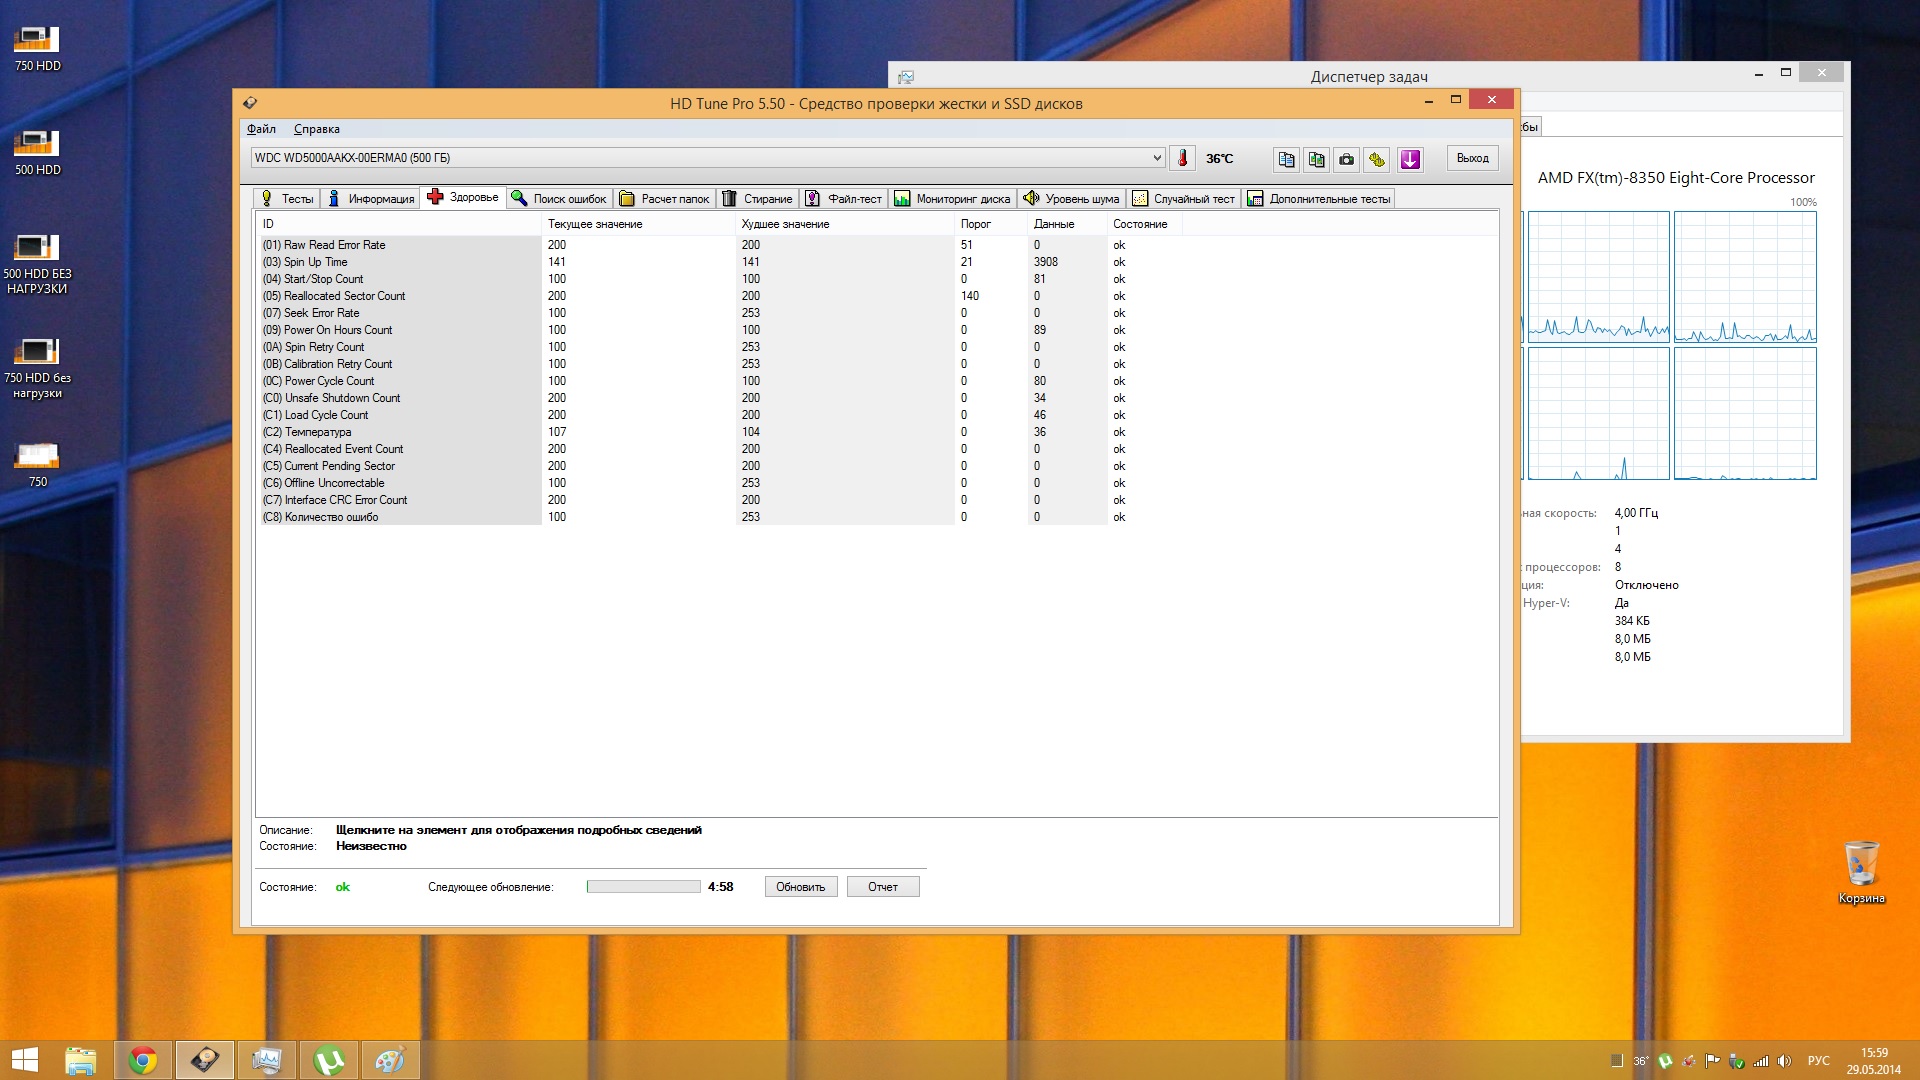The image size is (1920, 1080).
Task: Click the Отчет button
Action: pos(882,887)
